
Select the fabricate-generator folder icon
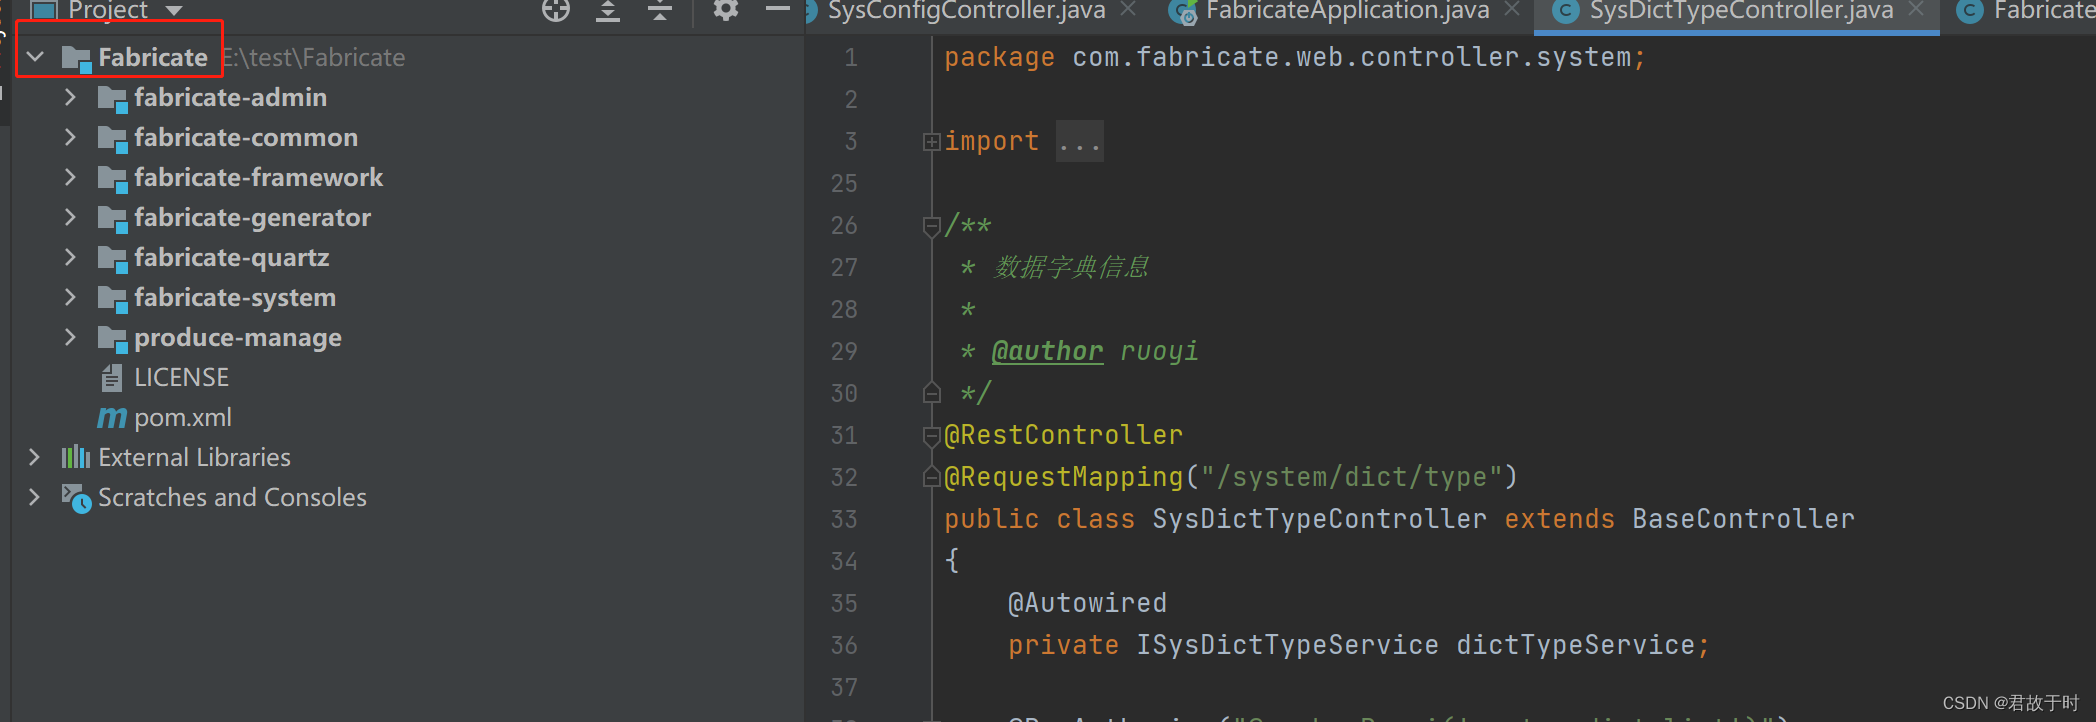[112, 218]
